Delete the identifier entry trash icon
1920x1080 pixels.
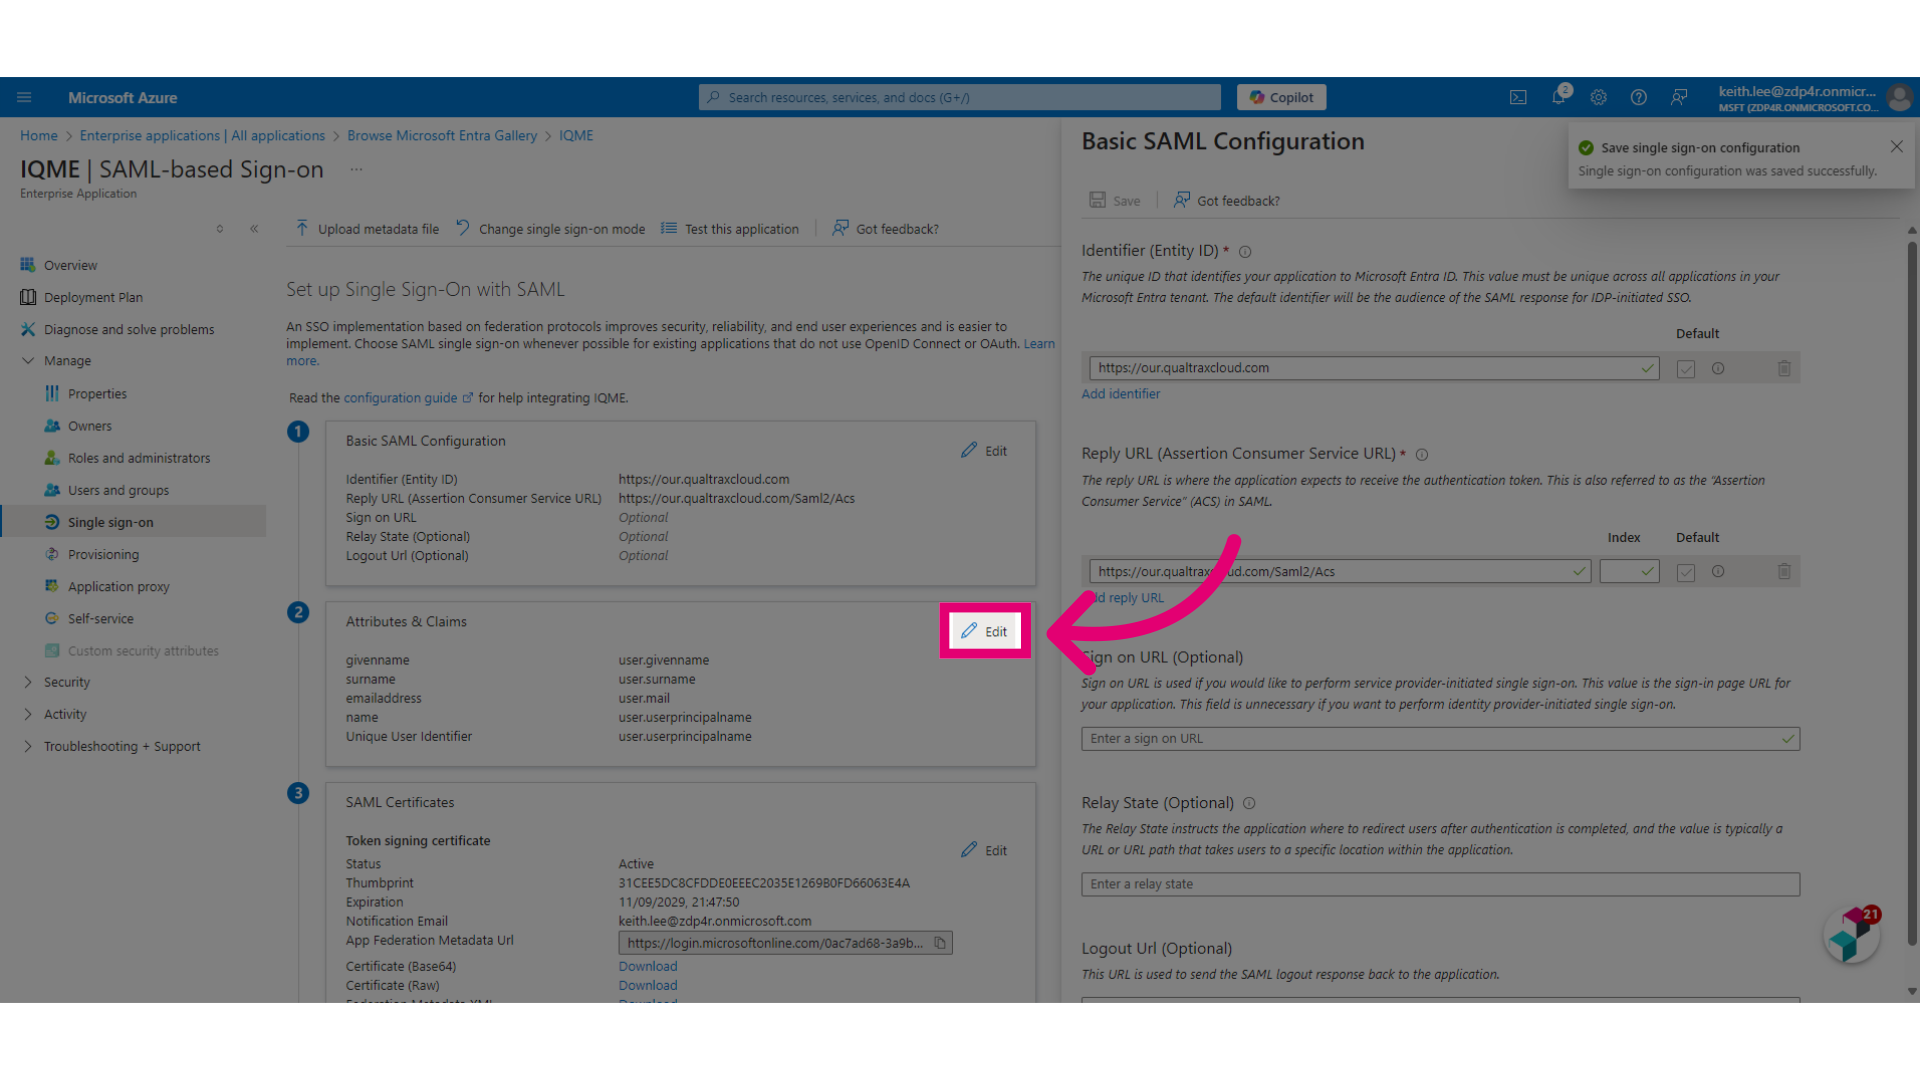pos(1784,368)
